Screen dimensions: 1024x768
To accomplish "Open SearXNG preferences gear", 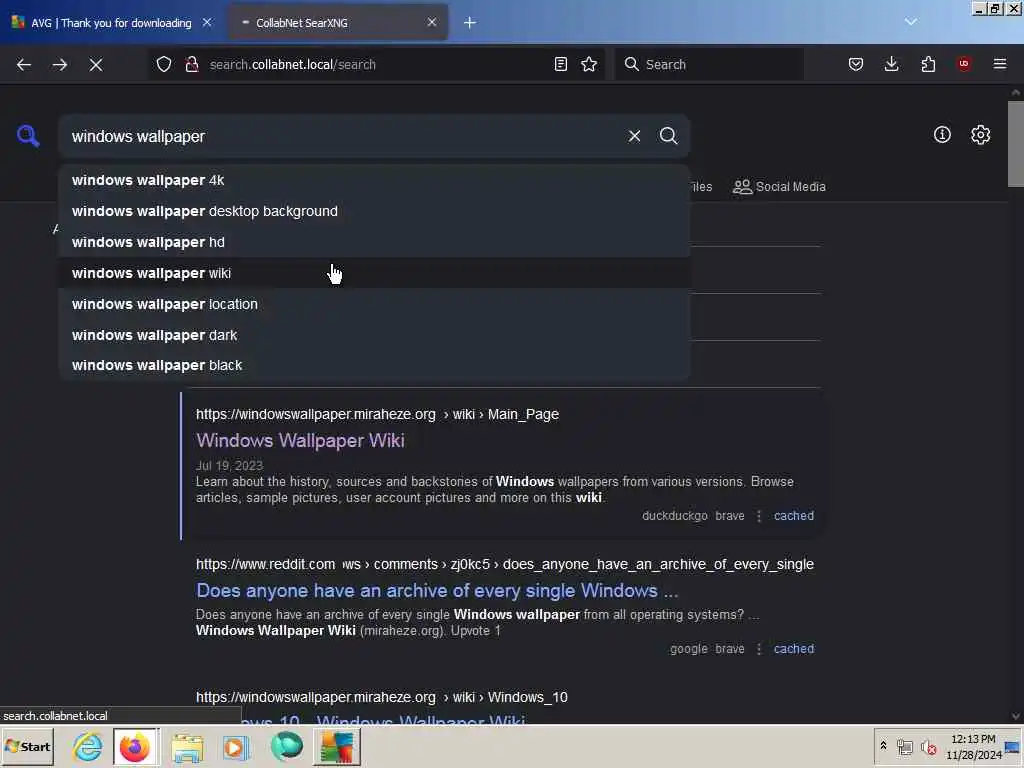I will tap(980, 135).
